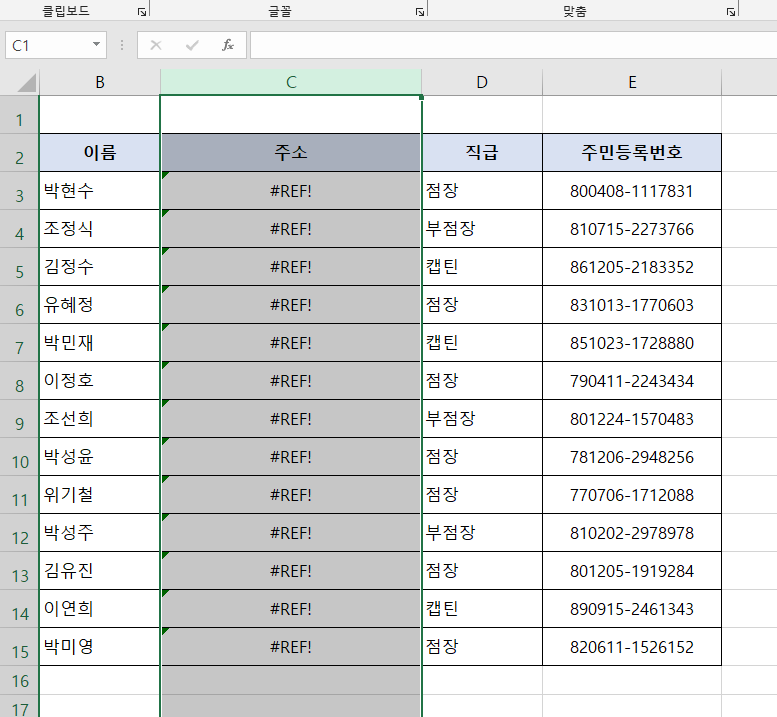Select row 1 header
The height and width of the screenshot is (717, 777).
19,114
